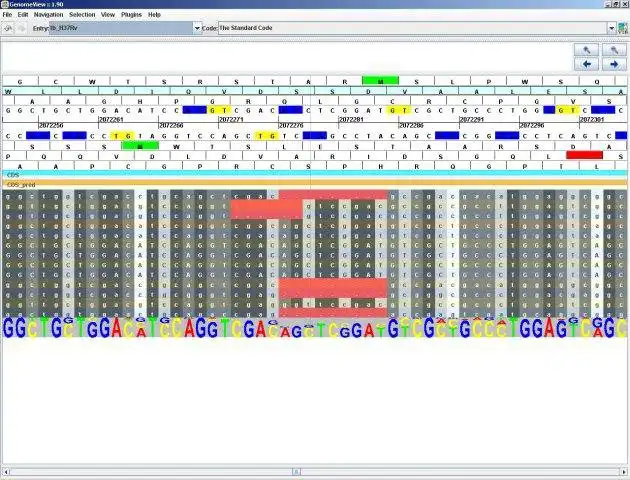The height and width of the screenshot is (480, 630).
Task: Select the Entry field showing tb_H37Rv
Action: 121,28
